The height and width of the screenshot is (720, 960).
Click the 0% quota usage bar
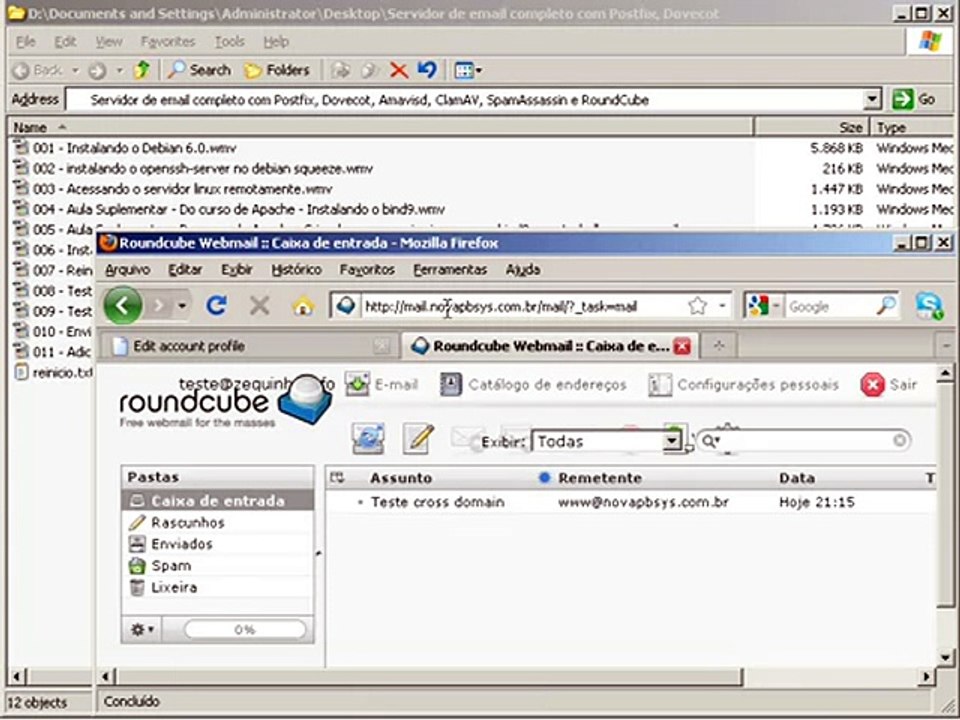click(x=244, y=629)
